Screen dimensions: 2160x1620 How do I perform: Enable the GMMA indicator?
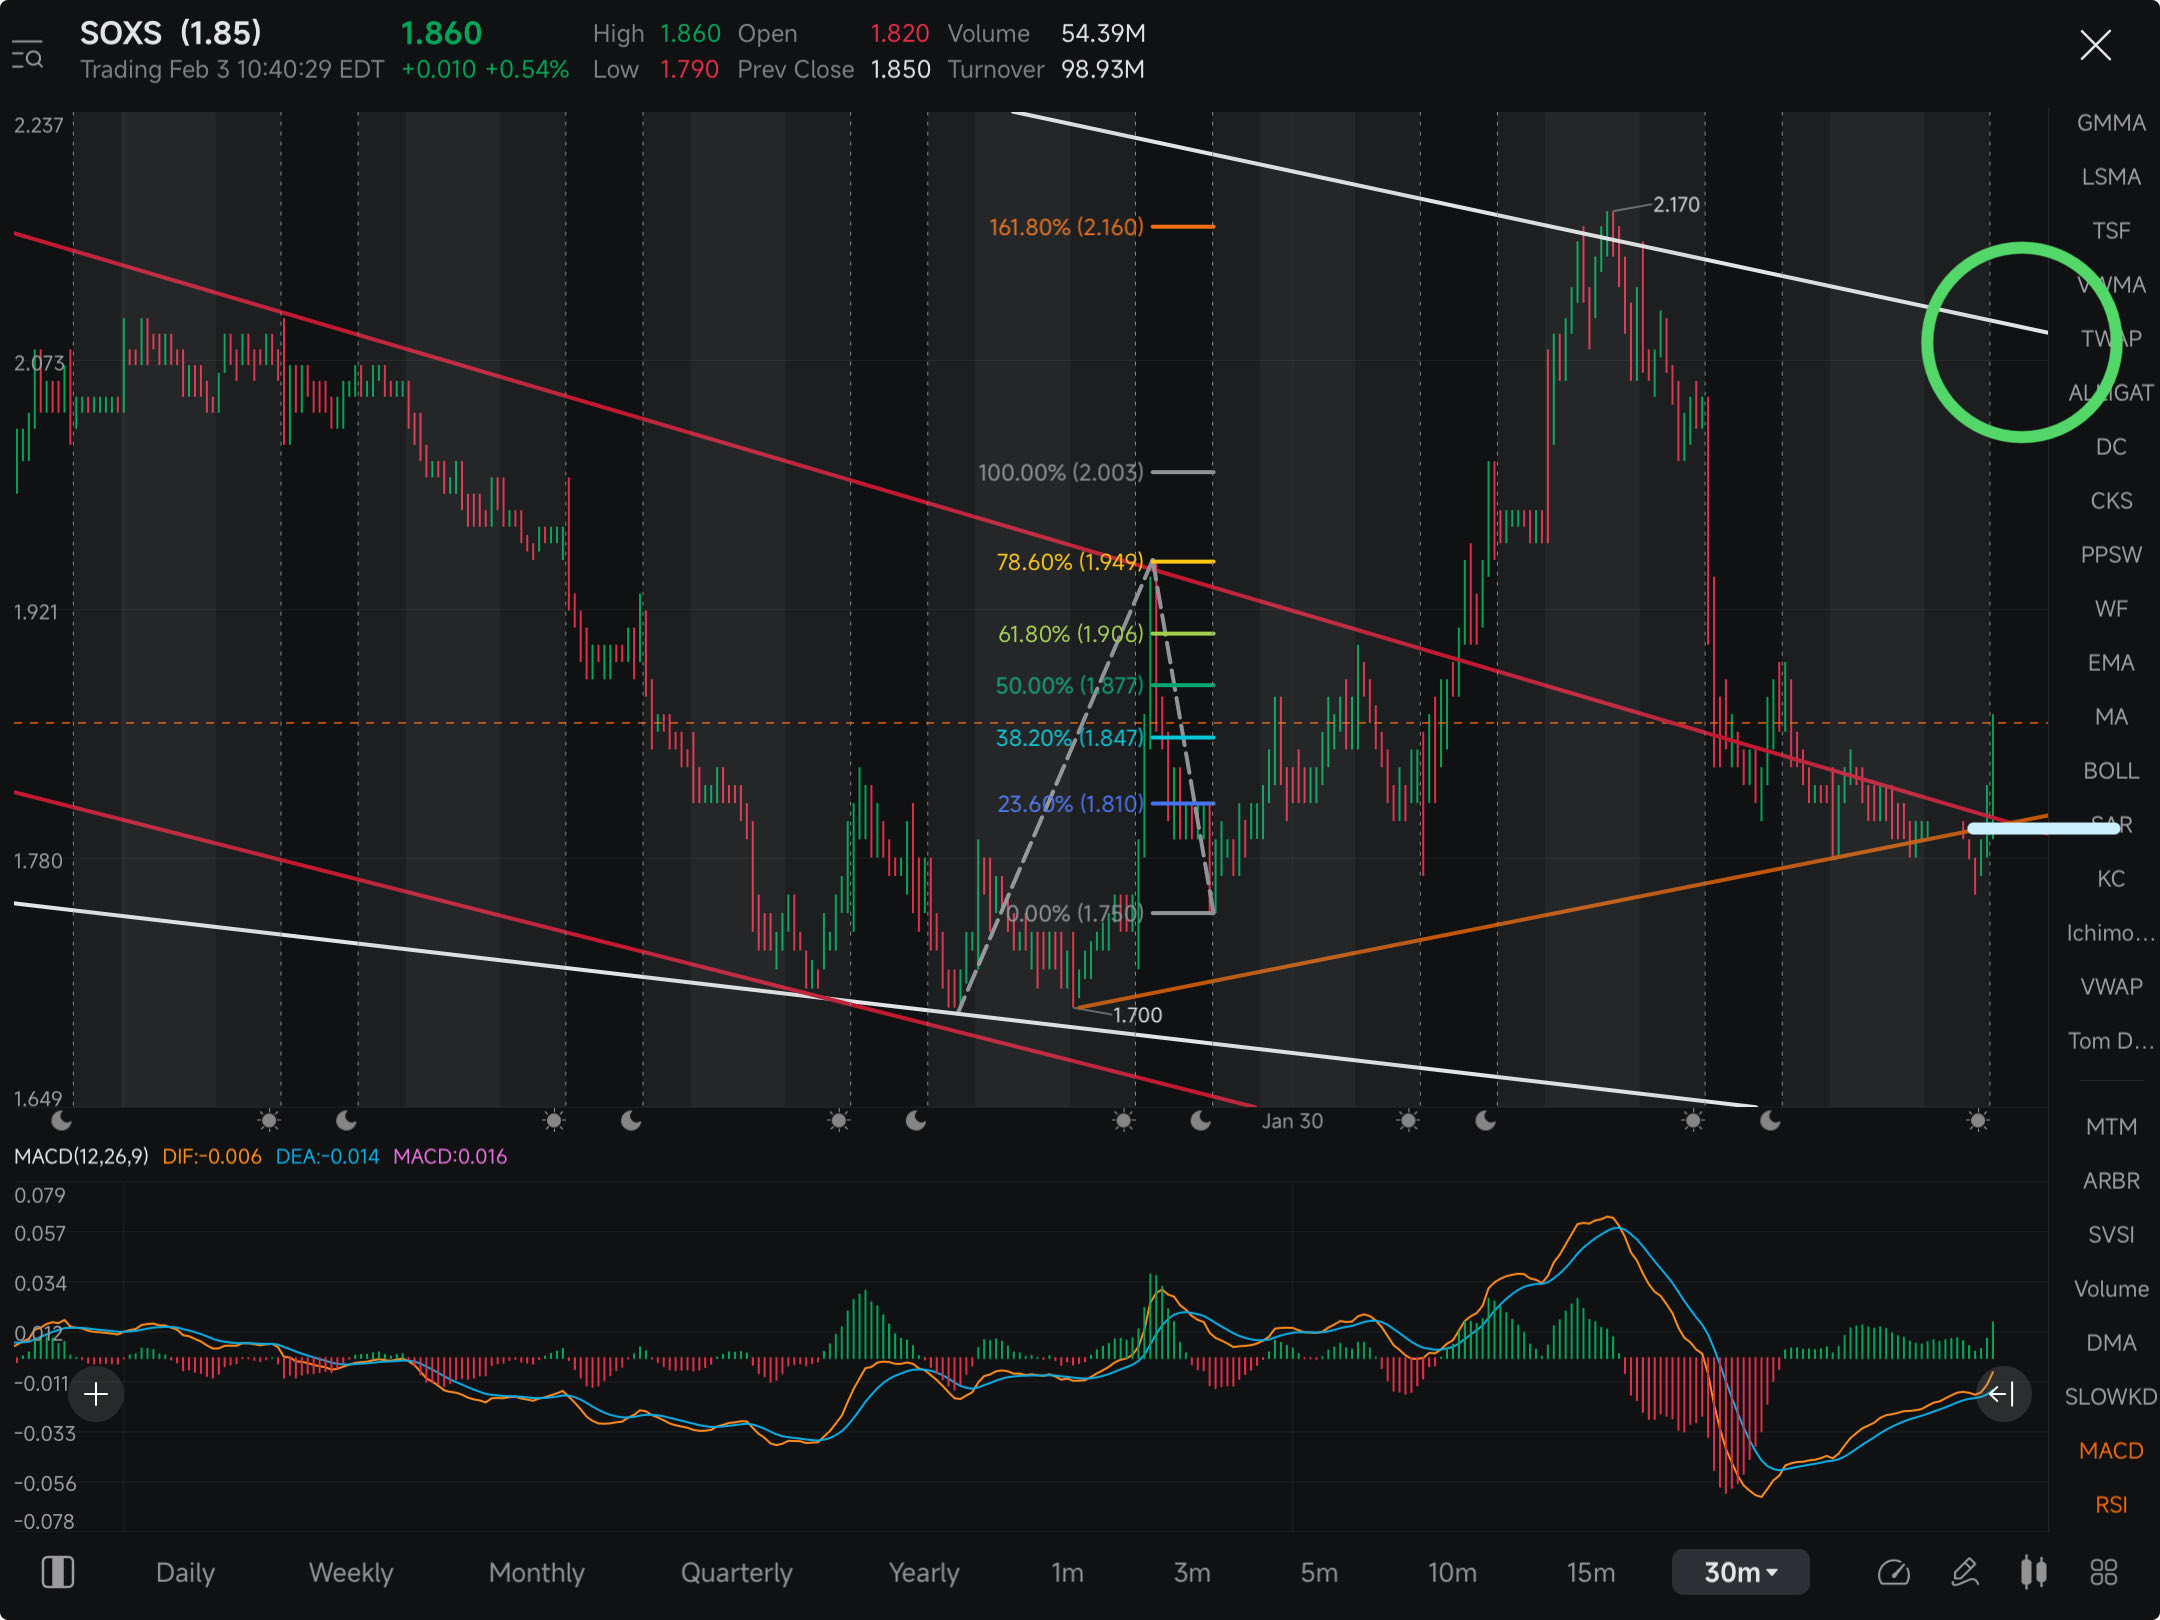tap(2111, 123)
